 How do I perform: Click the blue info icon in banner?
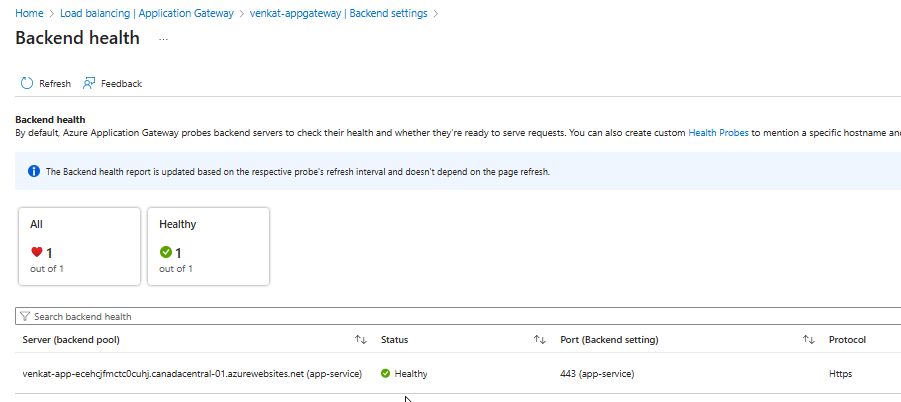tap(34, 171)
